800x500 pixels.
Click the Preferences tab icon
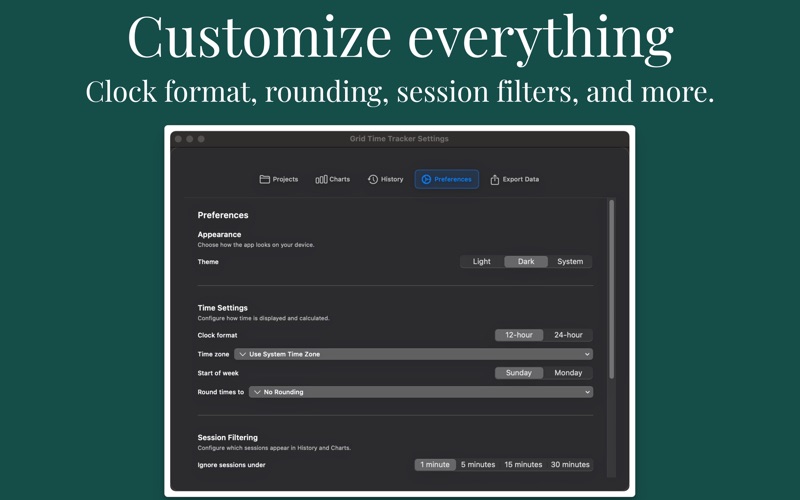click(426, 179)
